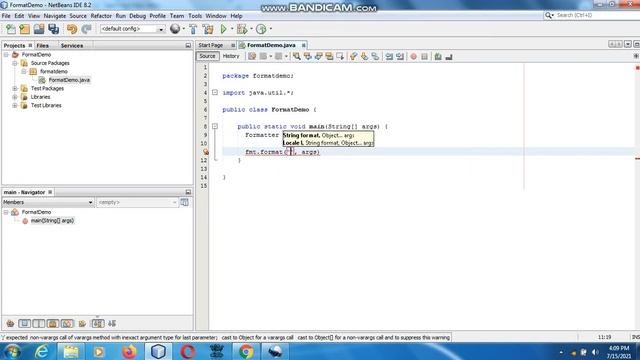Click the Profile Project icon
This screenshot has height=360, width=640.
tap(261, 29)
